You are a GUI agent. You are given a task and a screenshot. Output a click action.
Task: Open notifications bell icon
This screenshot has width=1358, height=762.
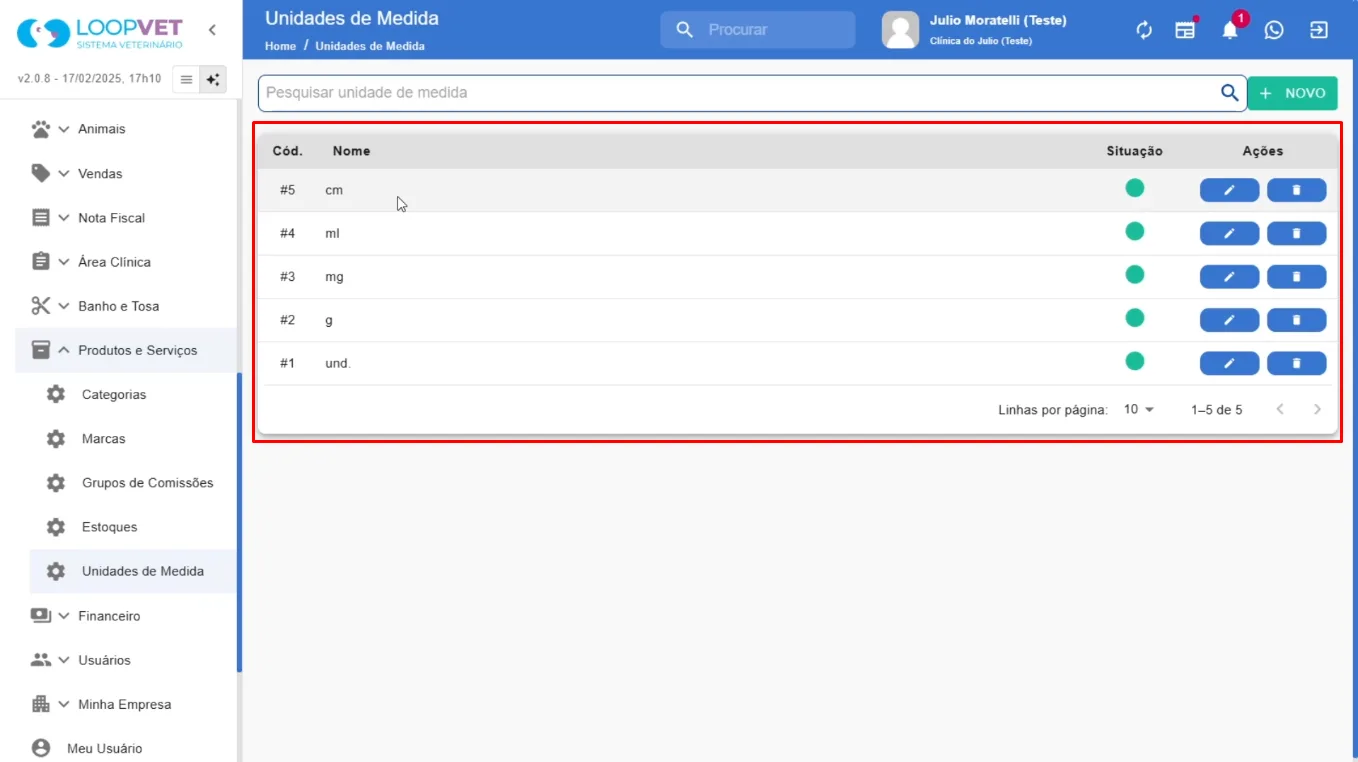point(1230,30)
